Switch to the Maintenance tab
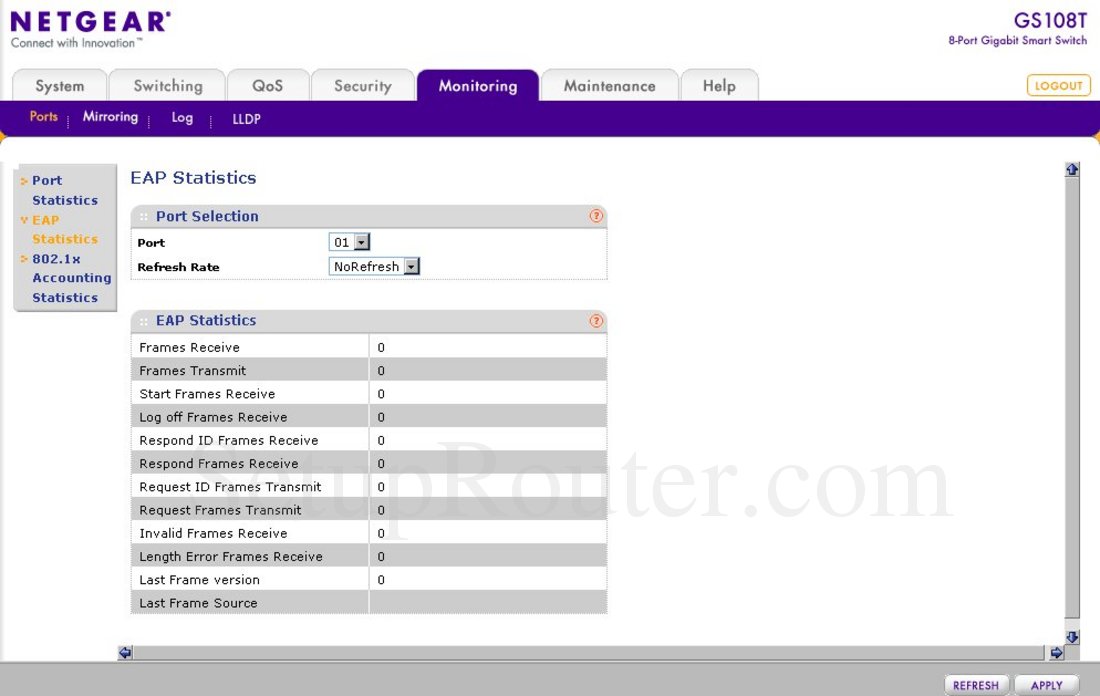This screenshot has height=696, width=1100. point(609,86)
